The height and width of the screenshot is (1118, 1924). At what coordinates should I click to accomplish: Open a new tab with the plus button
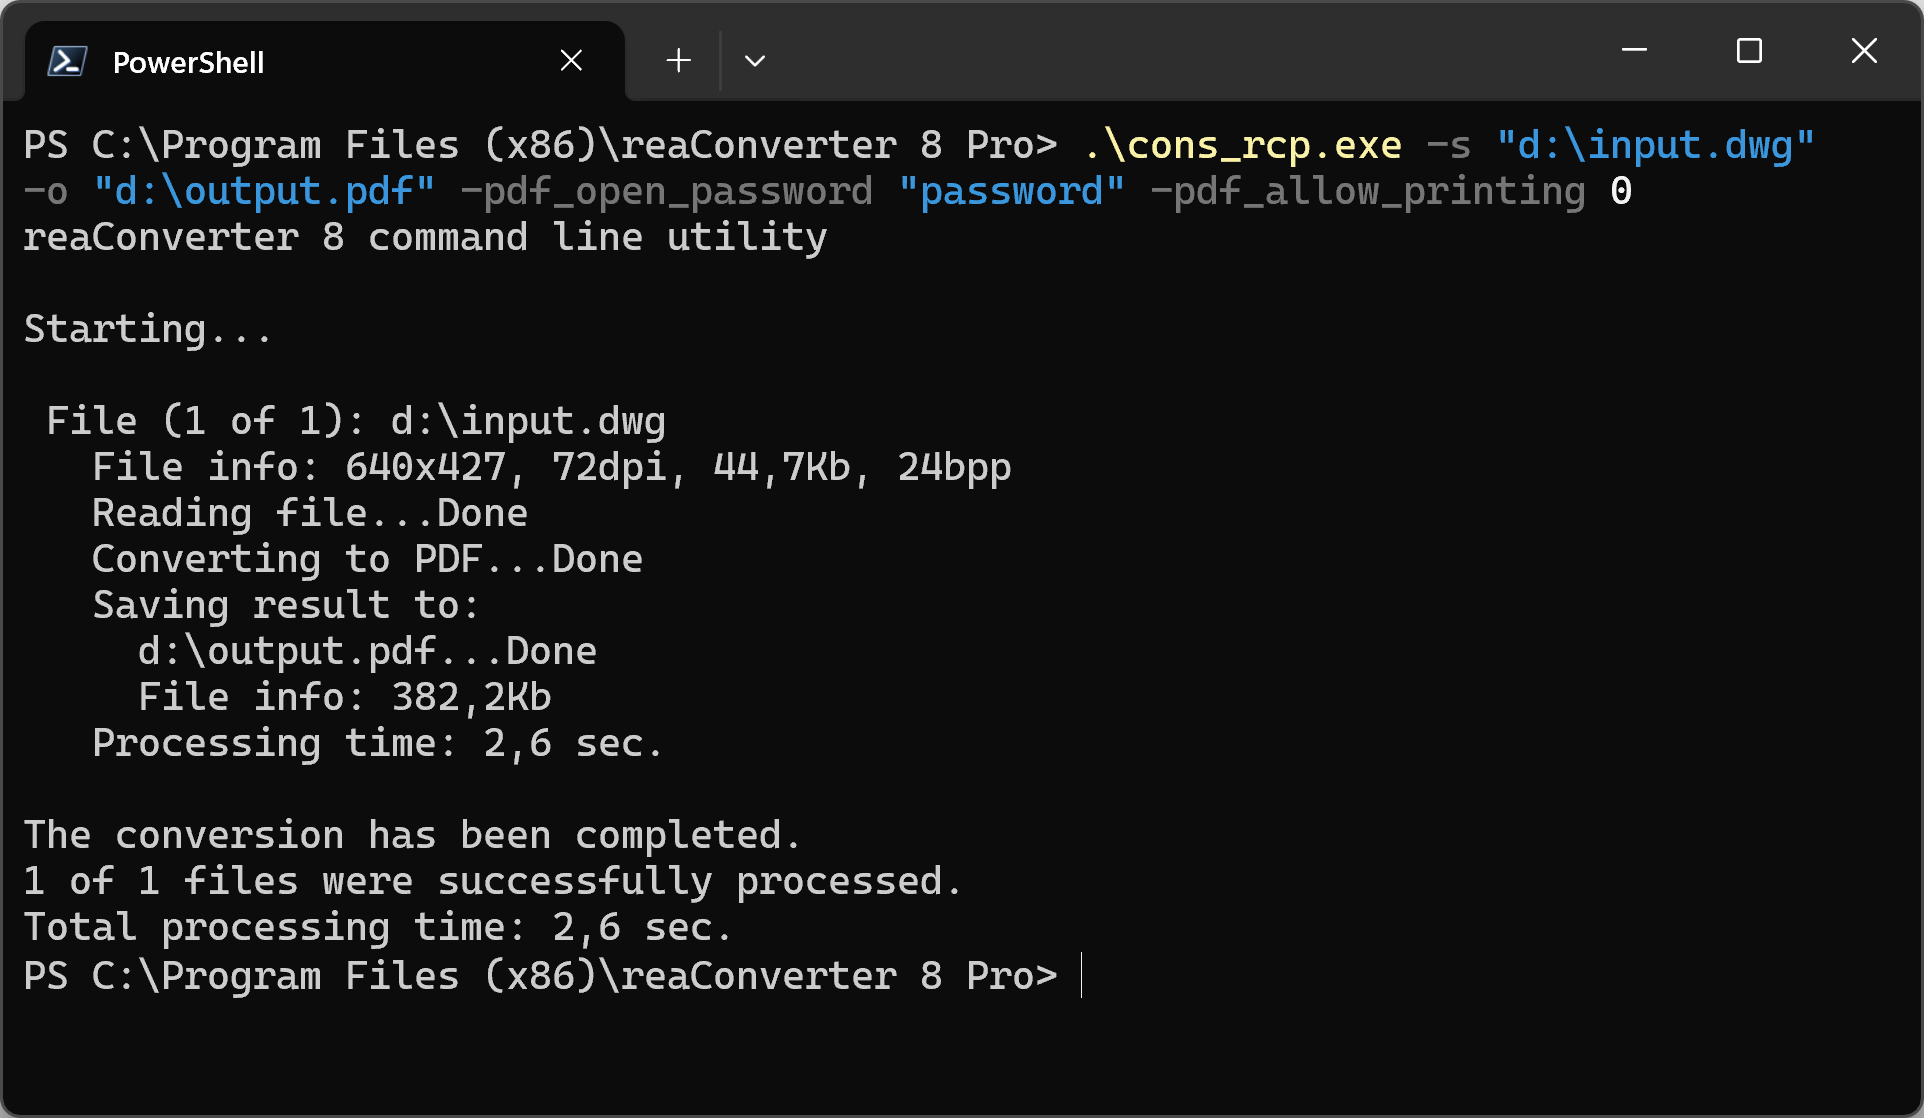click(x=678, y=61)
